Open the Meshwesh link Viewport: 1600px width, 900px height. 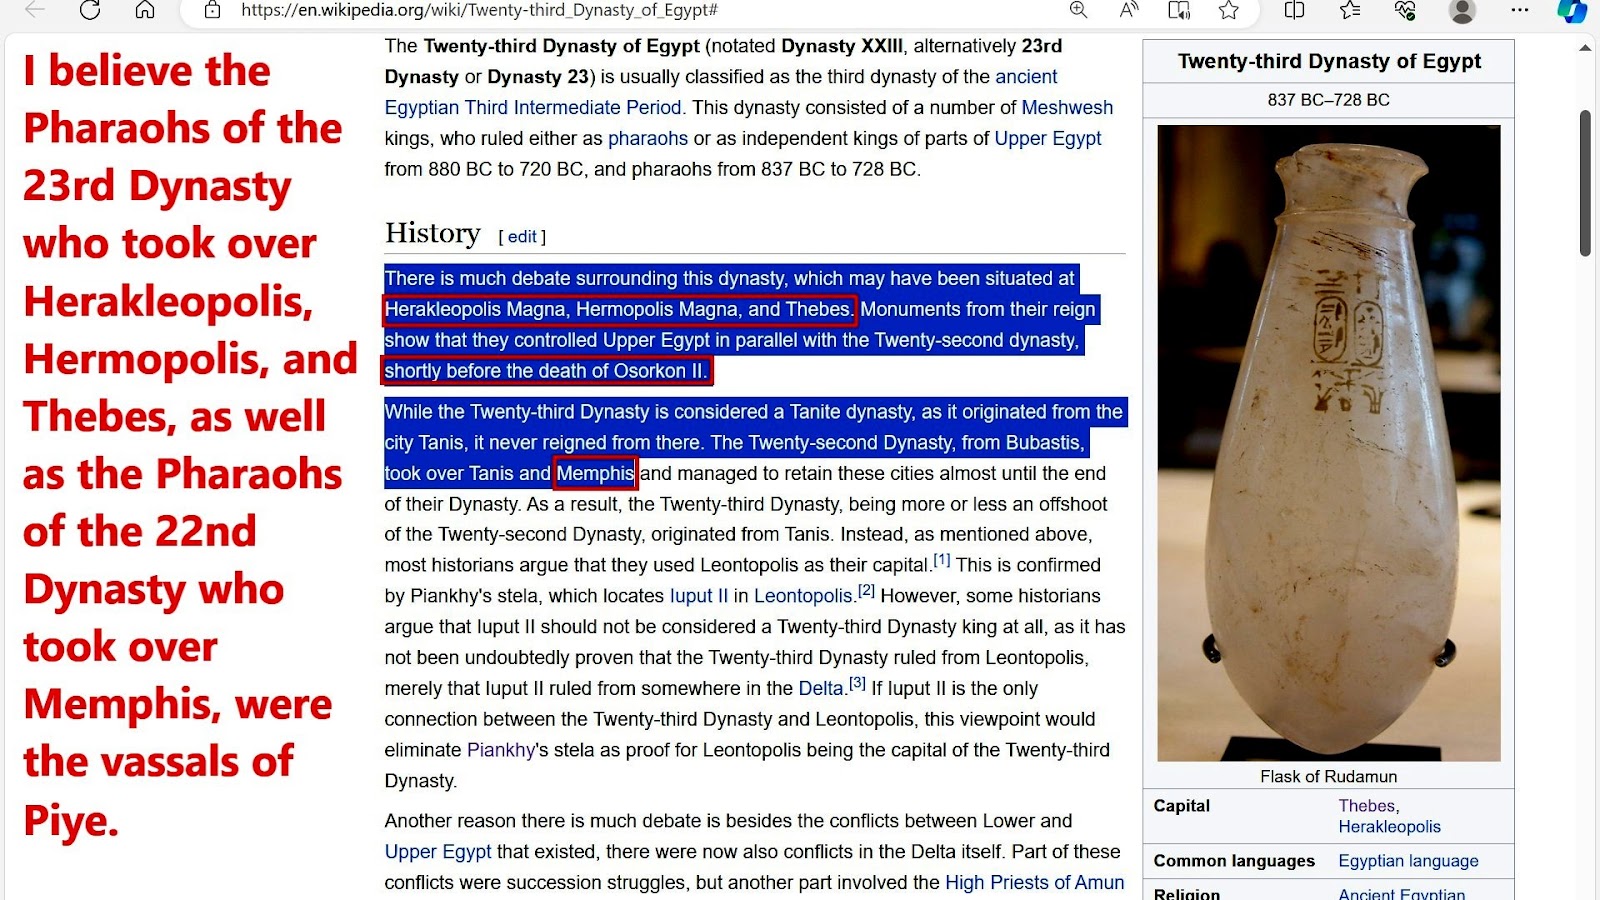click(1067, 108)
